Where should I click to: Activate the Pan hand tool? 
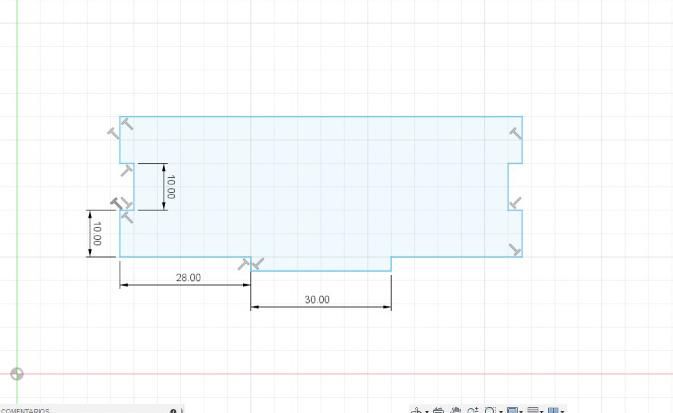click(455, 410)
